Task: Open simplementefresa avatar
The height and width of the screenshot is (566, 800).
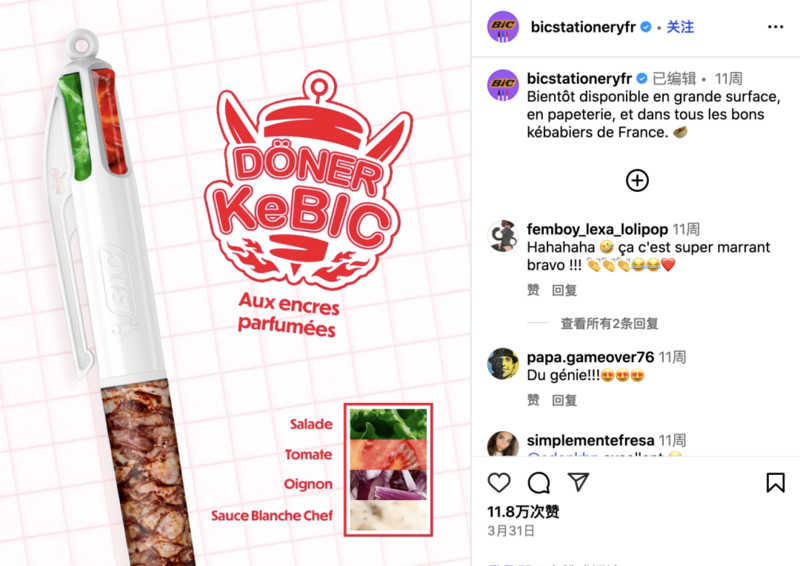Action: [x=503, y=443]
